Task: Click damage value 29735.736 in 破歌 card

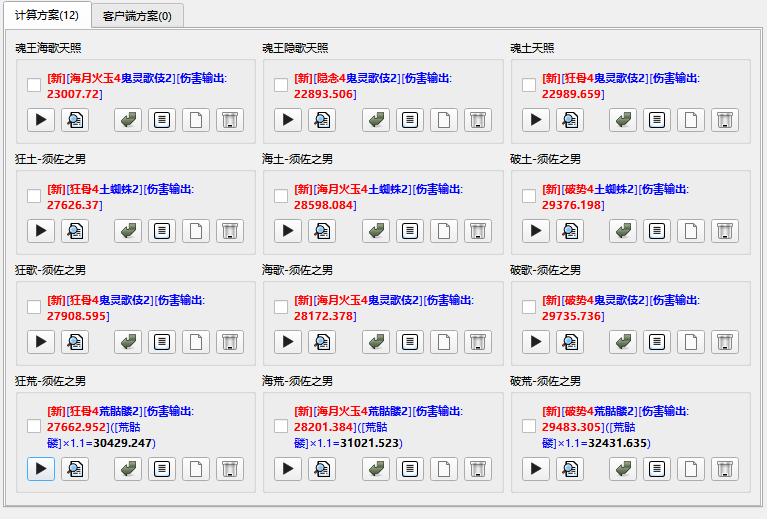Action: 571,316
